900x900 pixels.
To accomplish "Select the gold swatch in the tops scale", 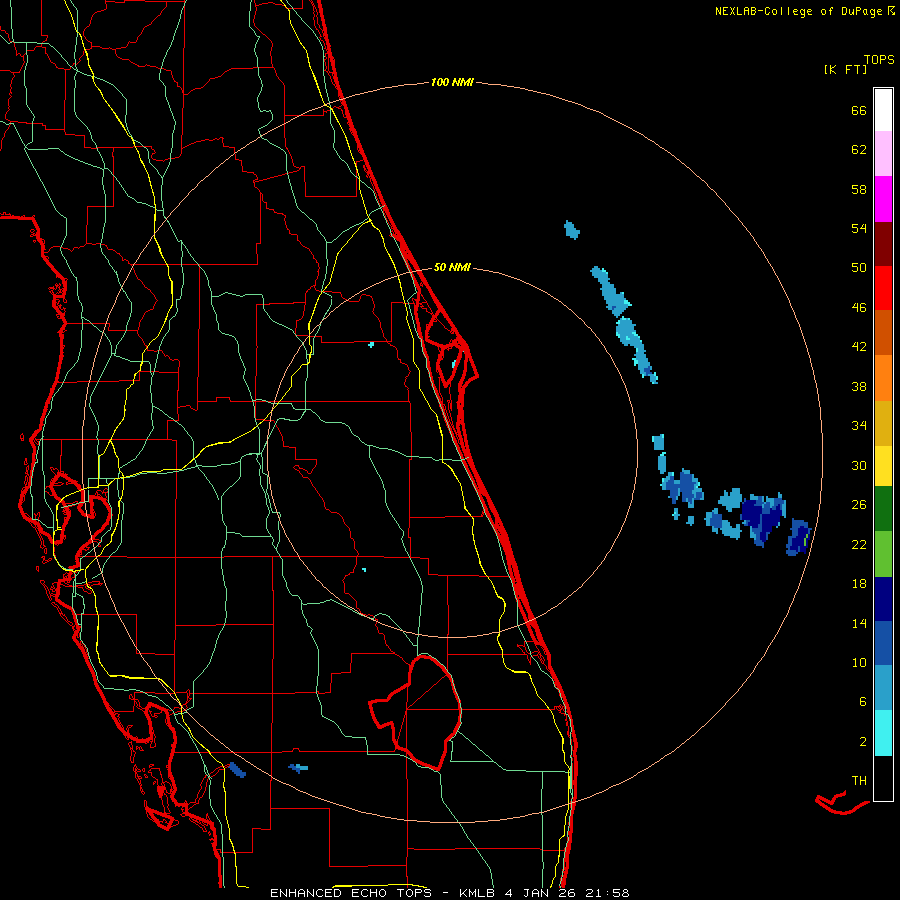I will click(883, 424).
